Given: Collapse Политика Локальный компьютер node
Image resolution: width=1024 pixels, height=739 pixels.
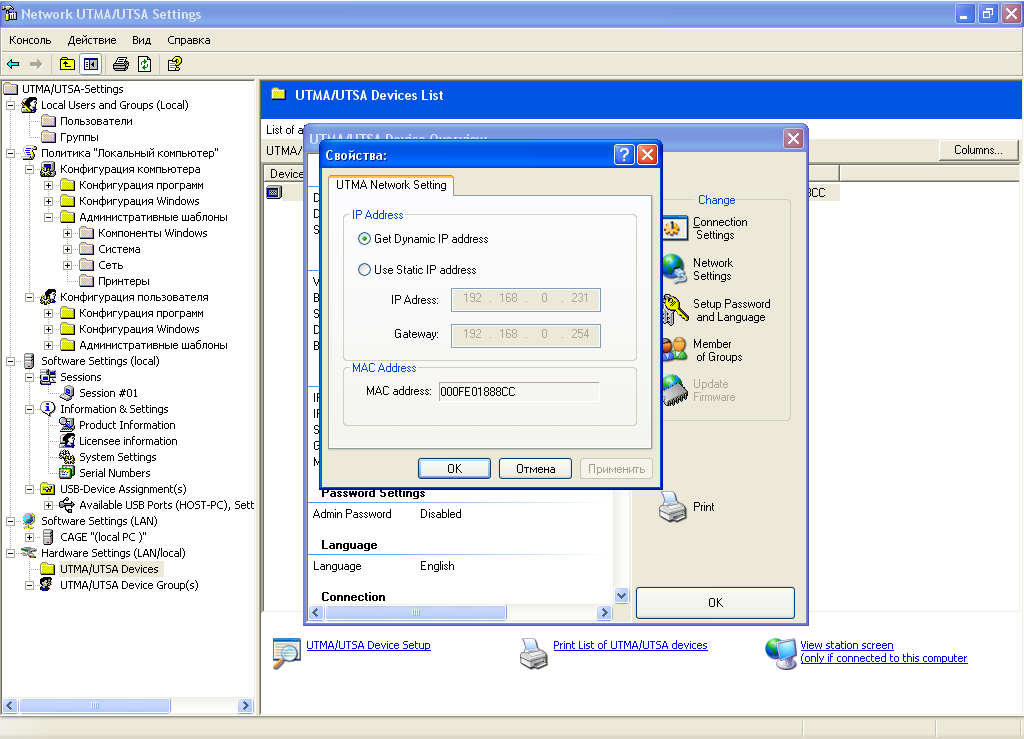Looking at the screenshot, I should [x=10, y=153].
